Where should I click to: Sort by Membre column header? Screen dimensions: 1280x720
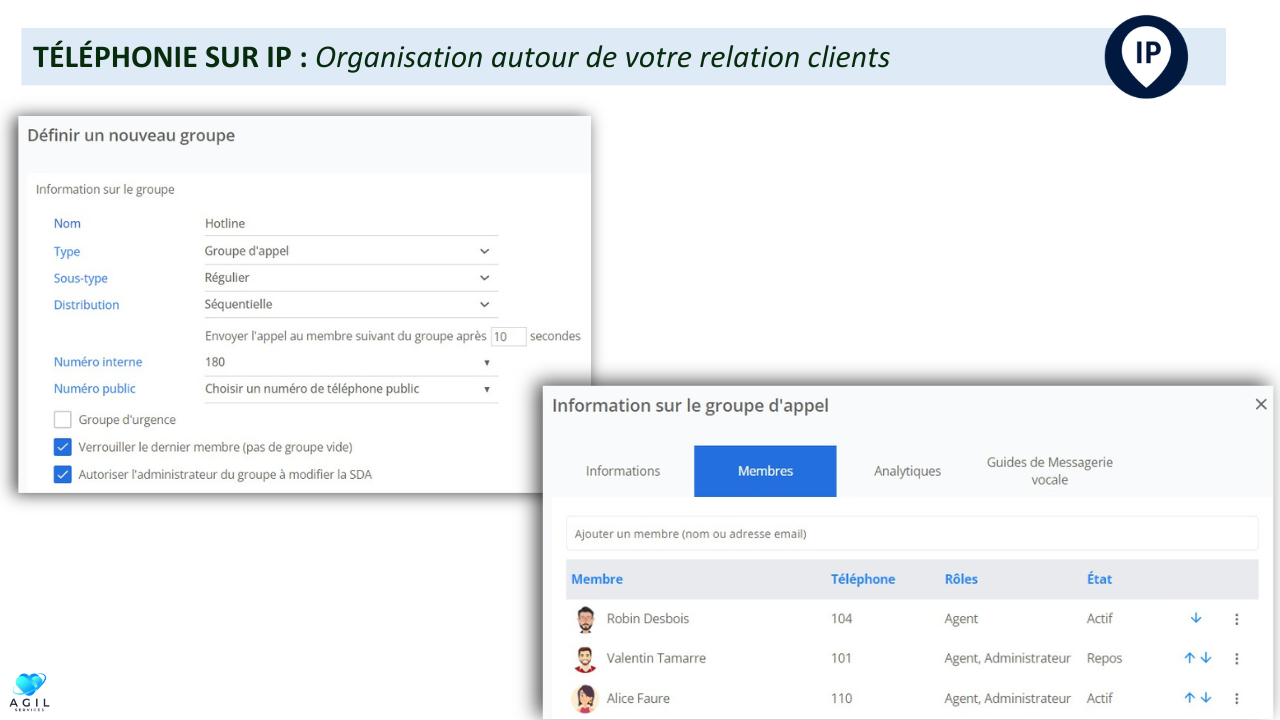point(597,579)
